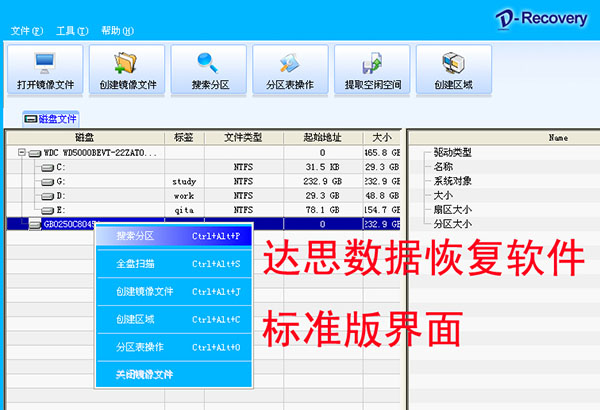
Task: Click the 磁盘 column header
Action: pos(85,137)
